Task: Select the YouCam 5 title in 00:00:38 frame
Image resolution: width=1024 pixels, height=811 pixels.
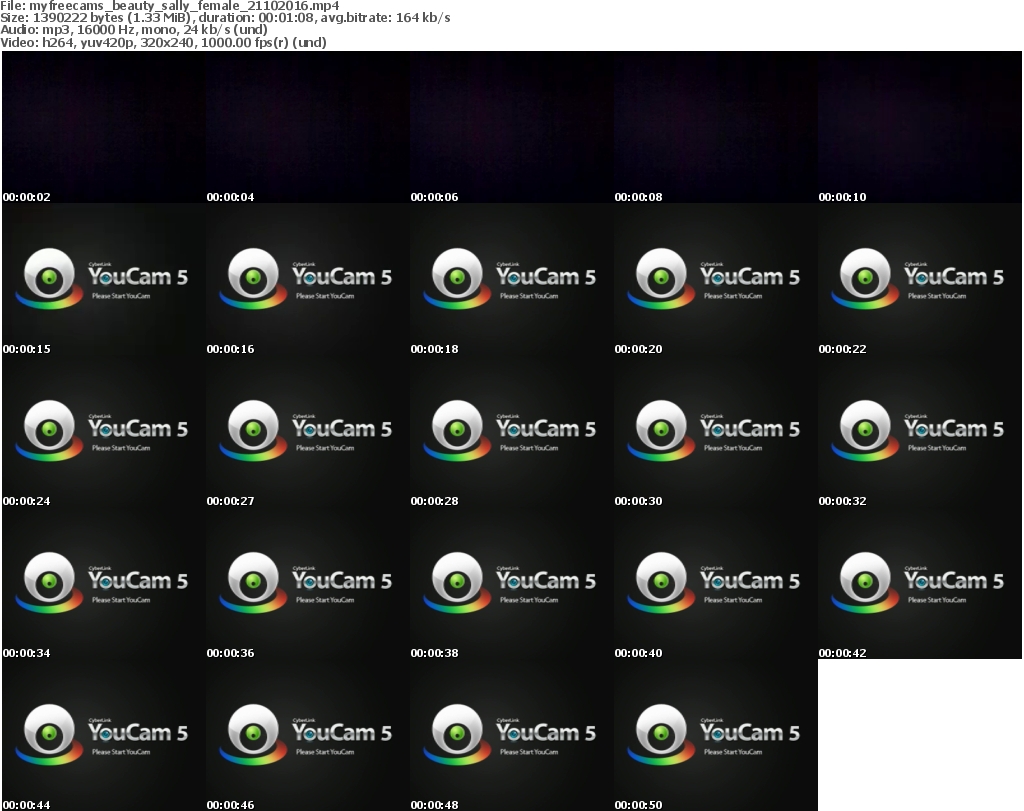Action: coord(546,581)
